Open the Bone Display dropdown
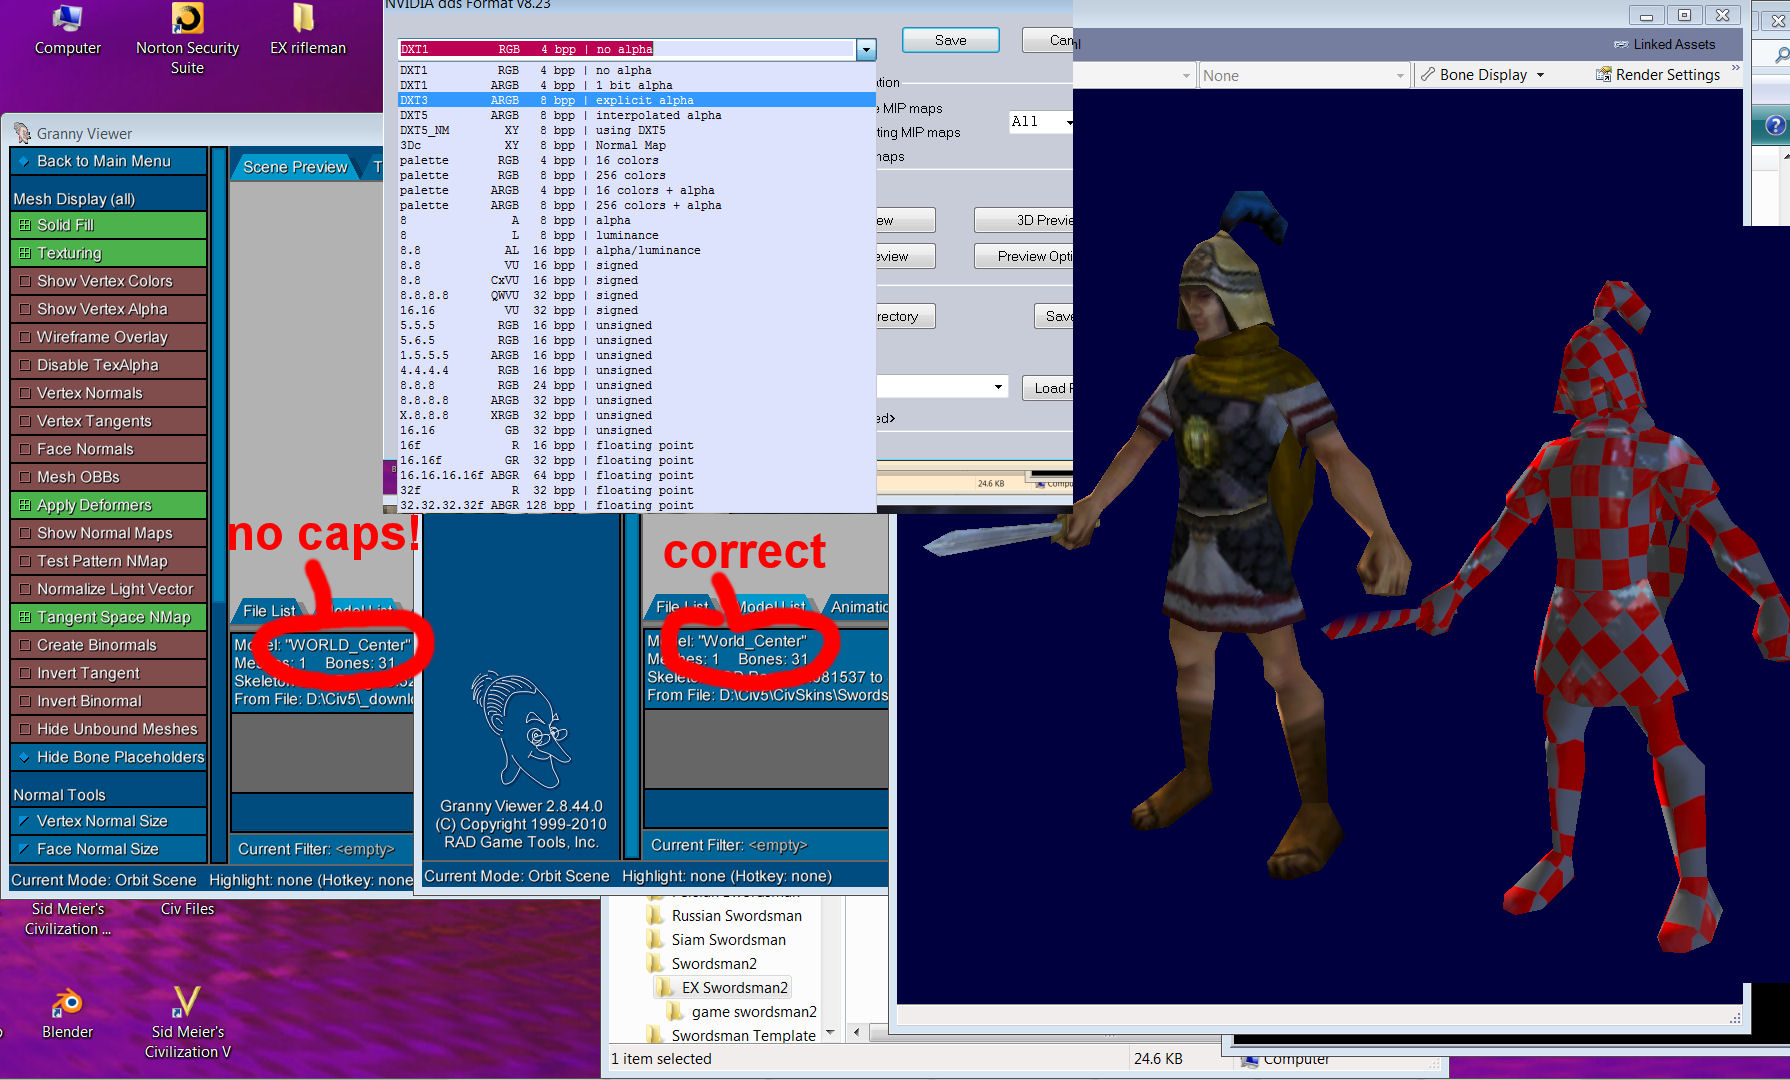 [x=1540, y=75]
